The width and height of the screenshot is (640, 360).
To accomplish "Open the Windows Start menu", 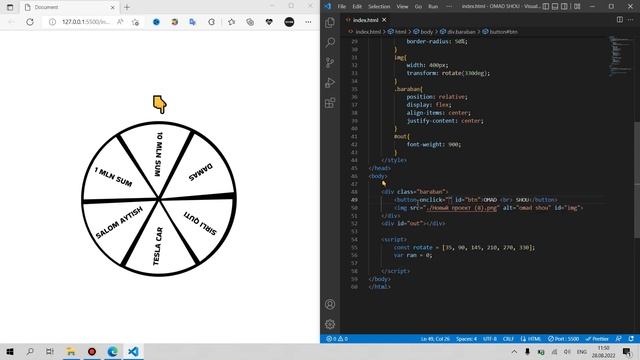I will tap(10, 351).
